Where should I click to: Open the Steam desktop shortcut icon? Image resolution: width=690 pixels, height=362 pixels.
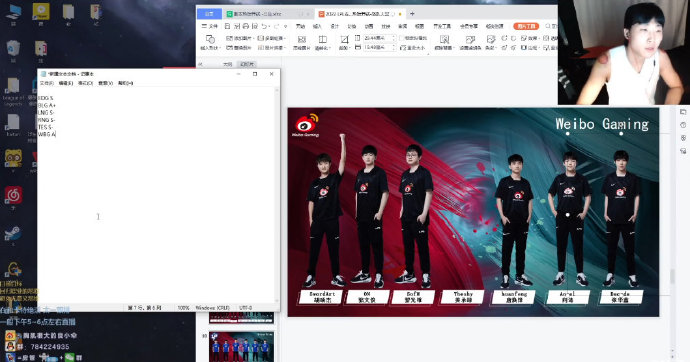[13, 234]
